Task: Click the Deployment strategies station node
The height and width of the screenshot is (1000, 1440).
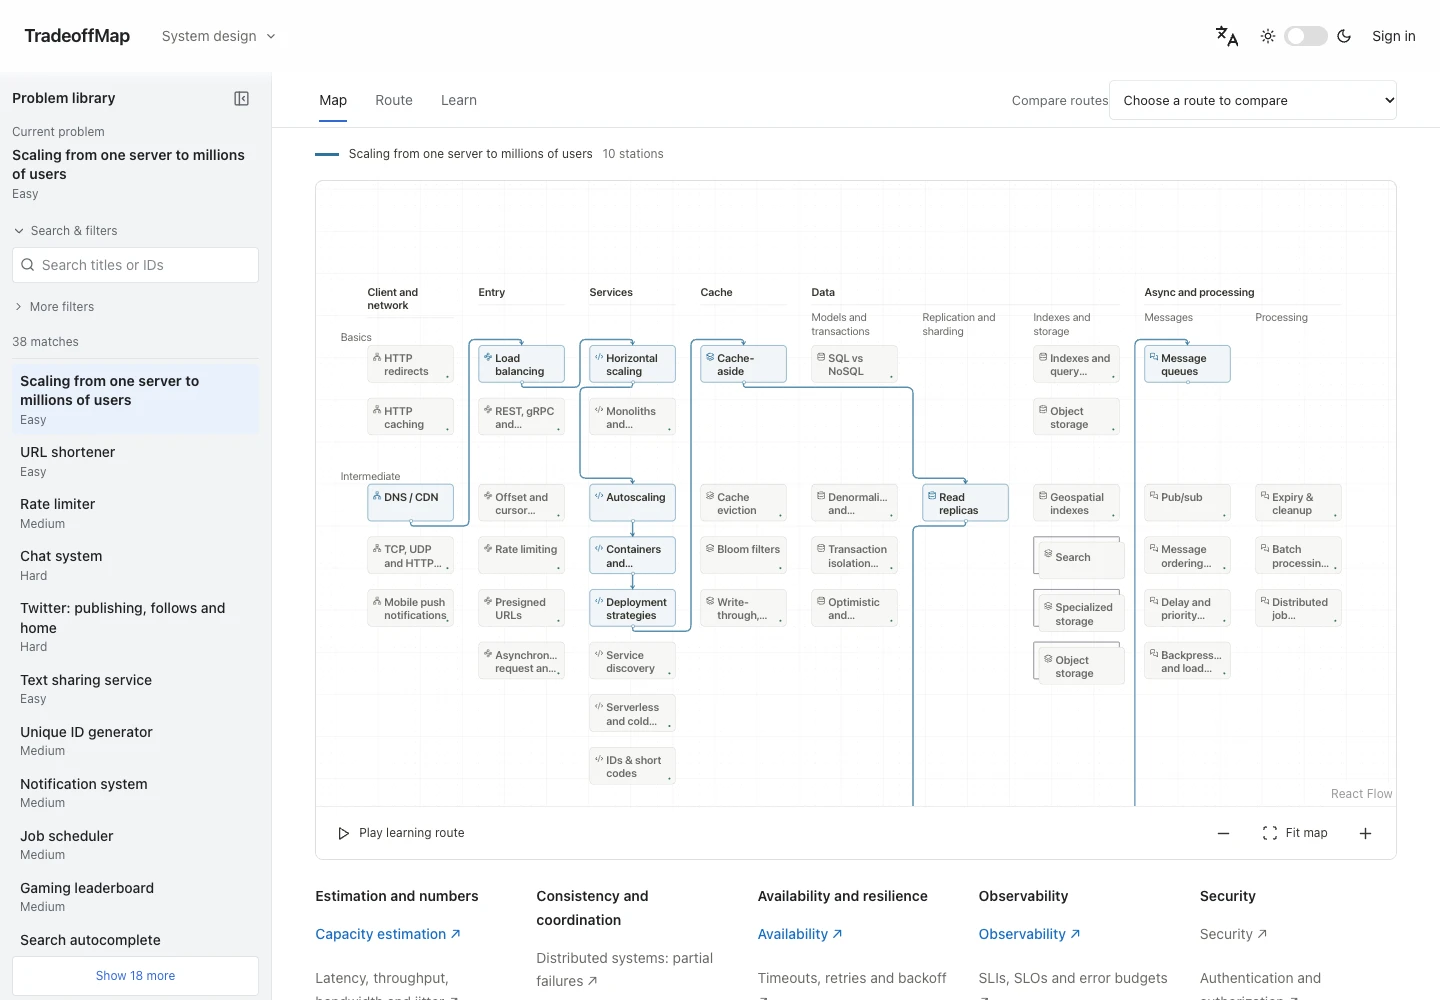Action: click(x=632, y=608)
